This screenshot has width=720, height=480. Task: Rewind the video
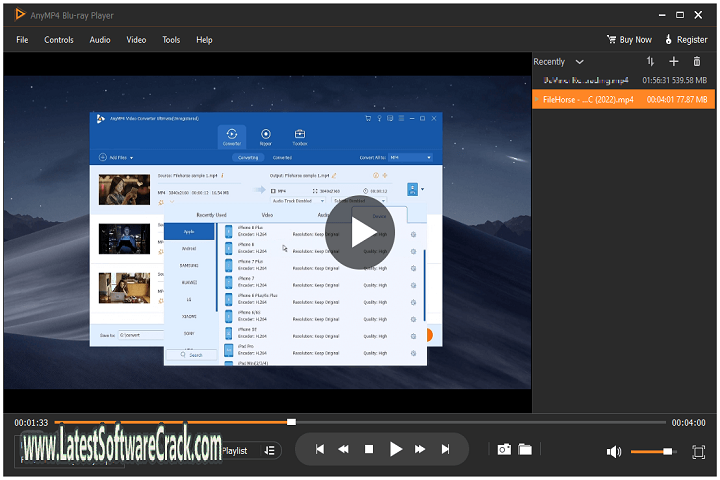(x=344, y=450)
